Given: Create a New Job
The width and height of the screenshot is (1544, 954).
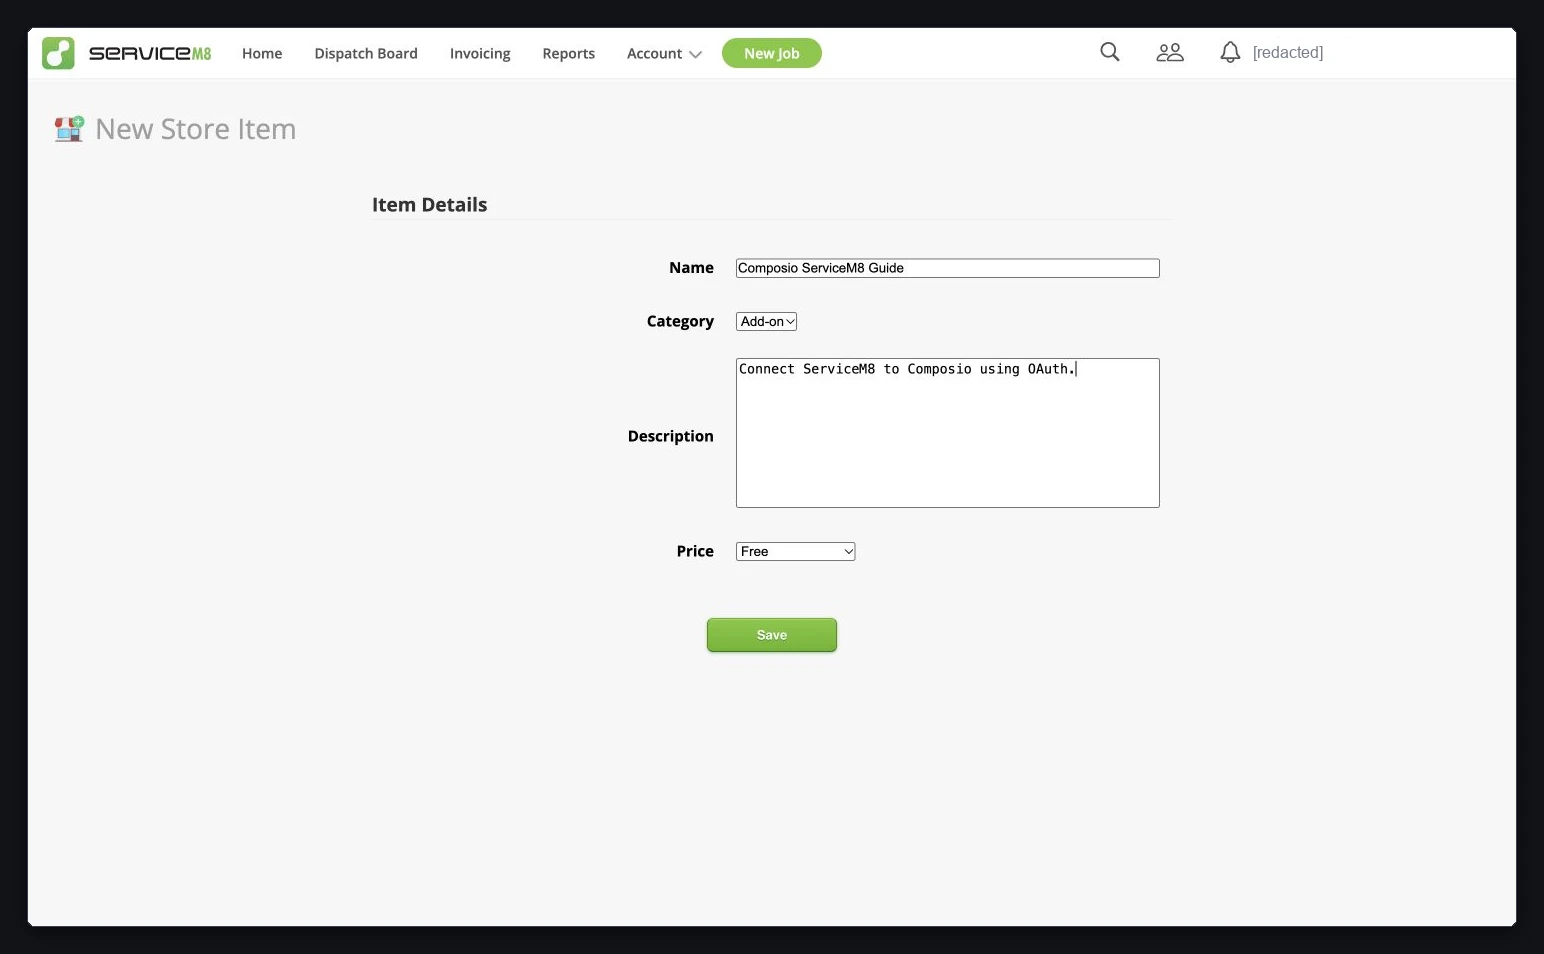Looking at the screenshot, I should pos(772,53).
